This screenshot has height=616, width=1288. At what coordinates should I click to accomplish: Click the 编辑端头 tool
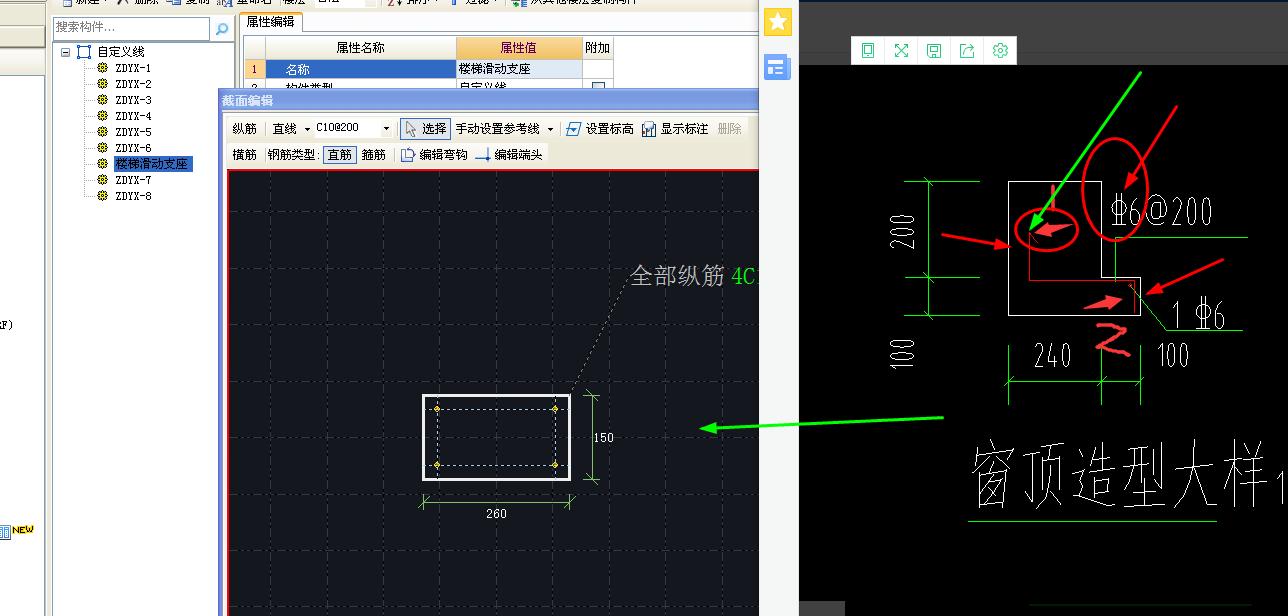[509, 155]
